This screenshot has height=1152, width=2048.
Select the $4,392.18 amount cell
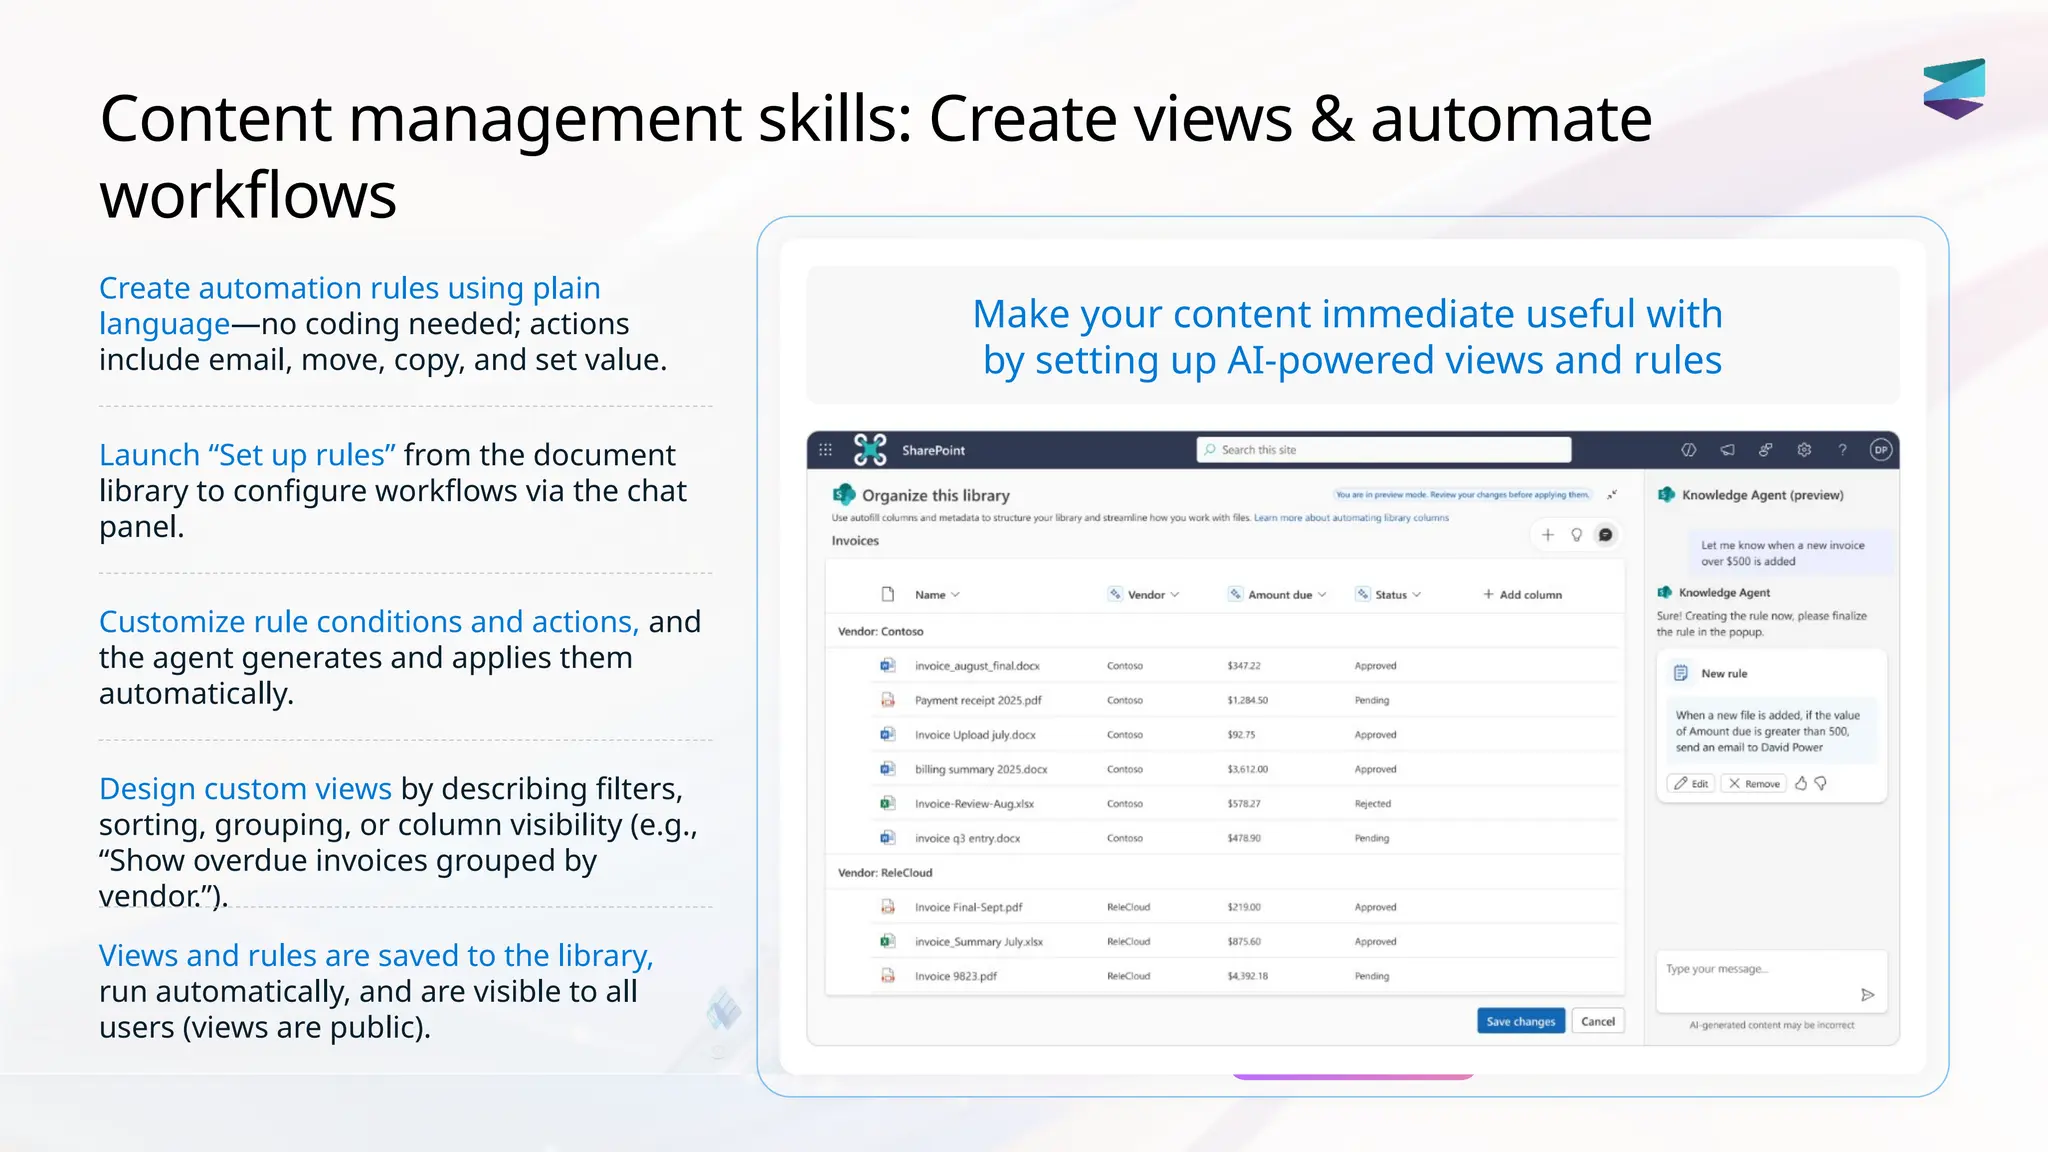tap(1247, 976)
